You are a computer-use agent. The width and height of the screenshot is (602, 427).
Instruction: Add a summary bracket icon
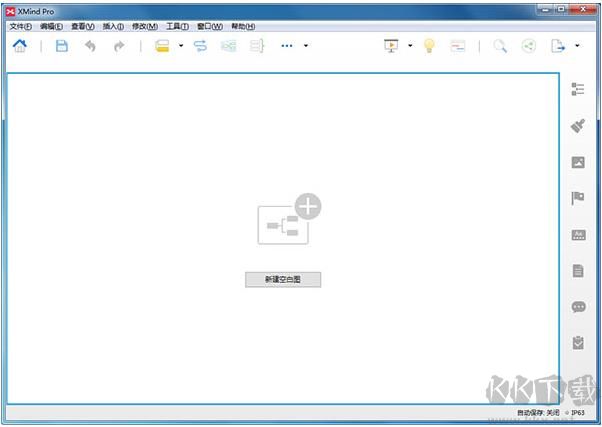[x=257, y=46]
